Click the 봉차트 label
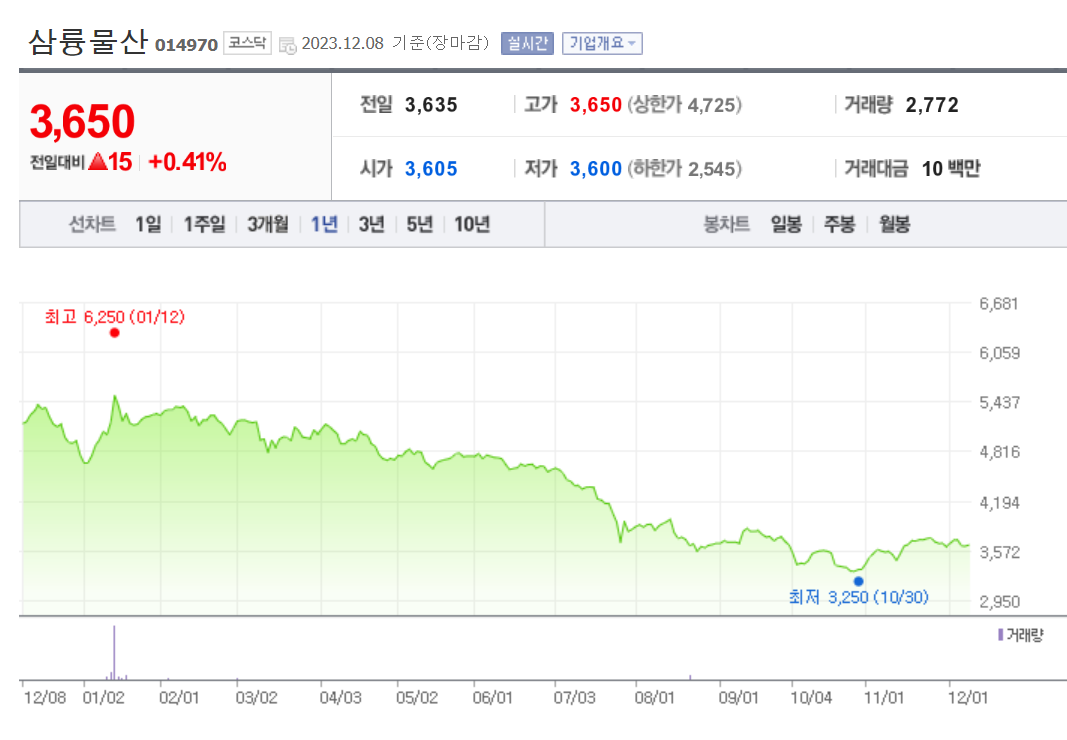This screenshot has height=740, width=1067. click(726, 224)
